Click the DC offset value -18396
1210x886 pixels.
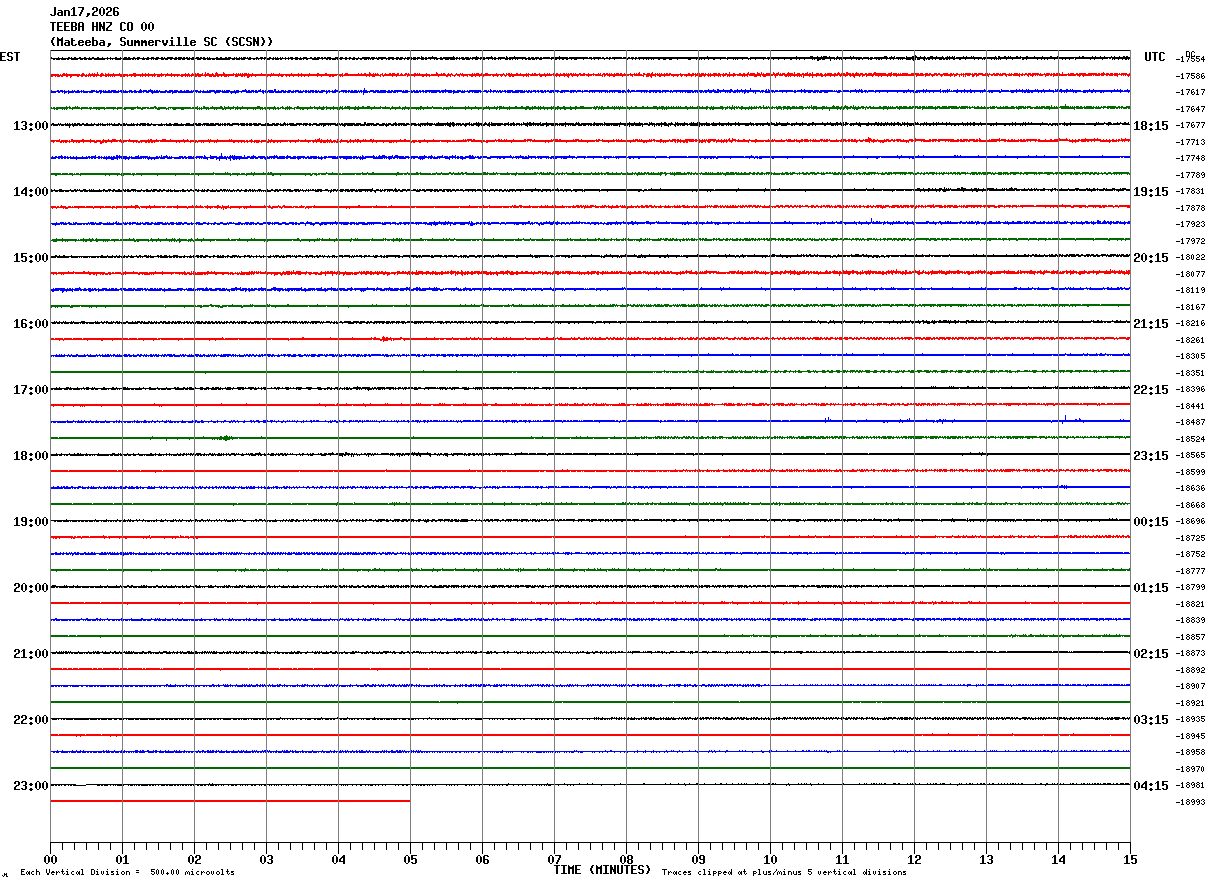1190,390
